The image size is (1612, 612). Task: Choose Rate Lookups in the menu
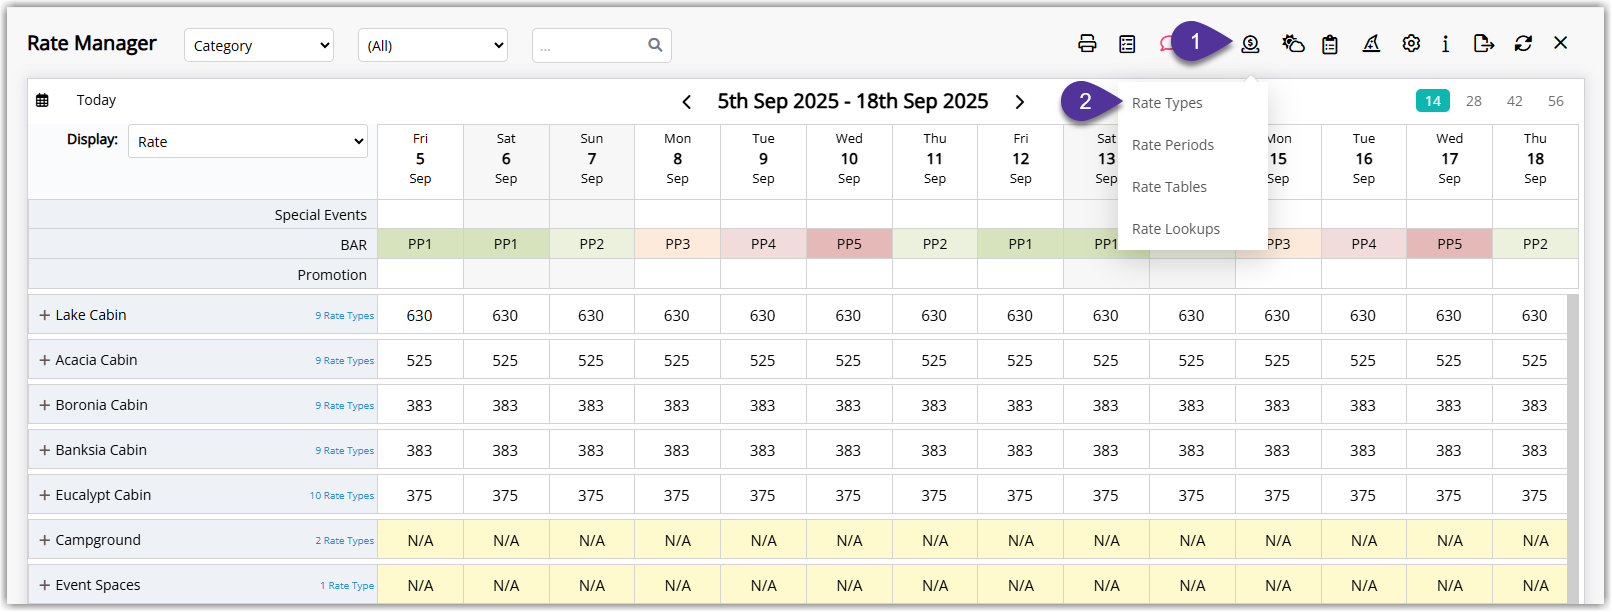1176,229
